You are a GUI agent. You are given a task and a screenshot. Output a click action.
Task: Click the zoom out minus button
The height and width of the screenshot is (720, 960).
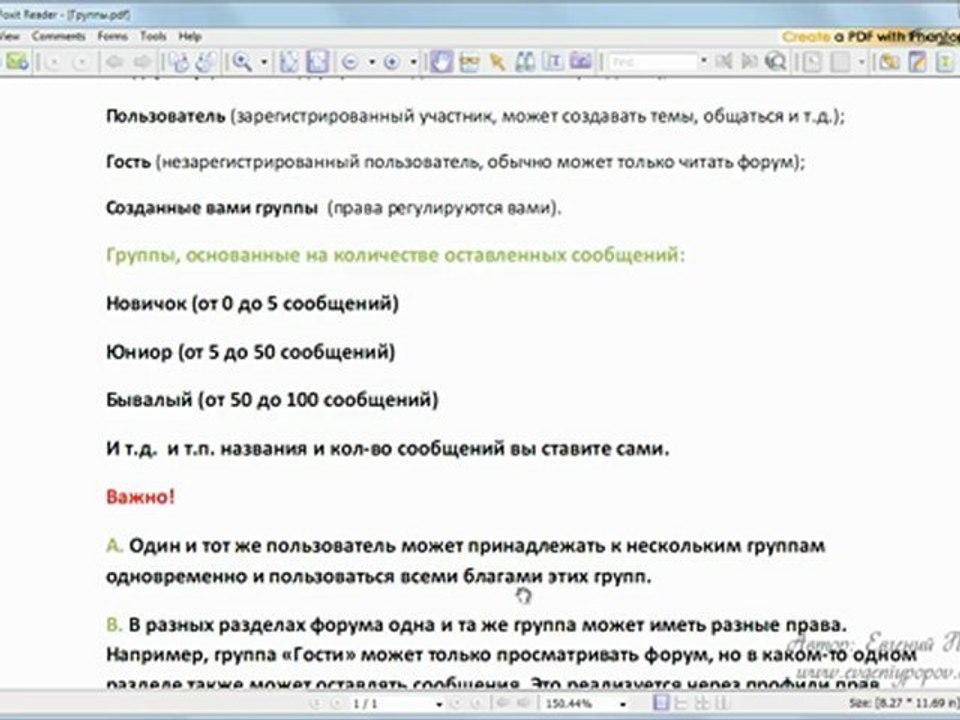point(350,62)
